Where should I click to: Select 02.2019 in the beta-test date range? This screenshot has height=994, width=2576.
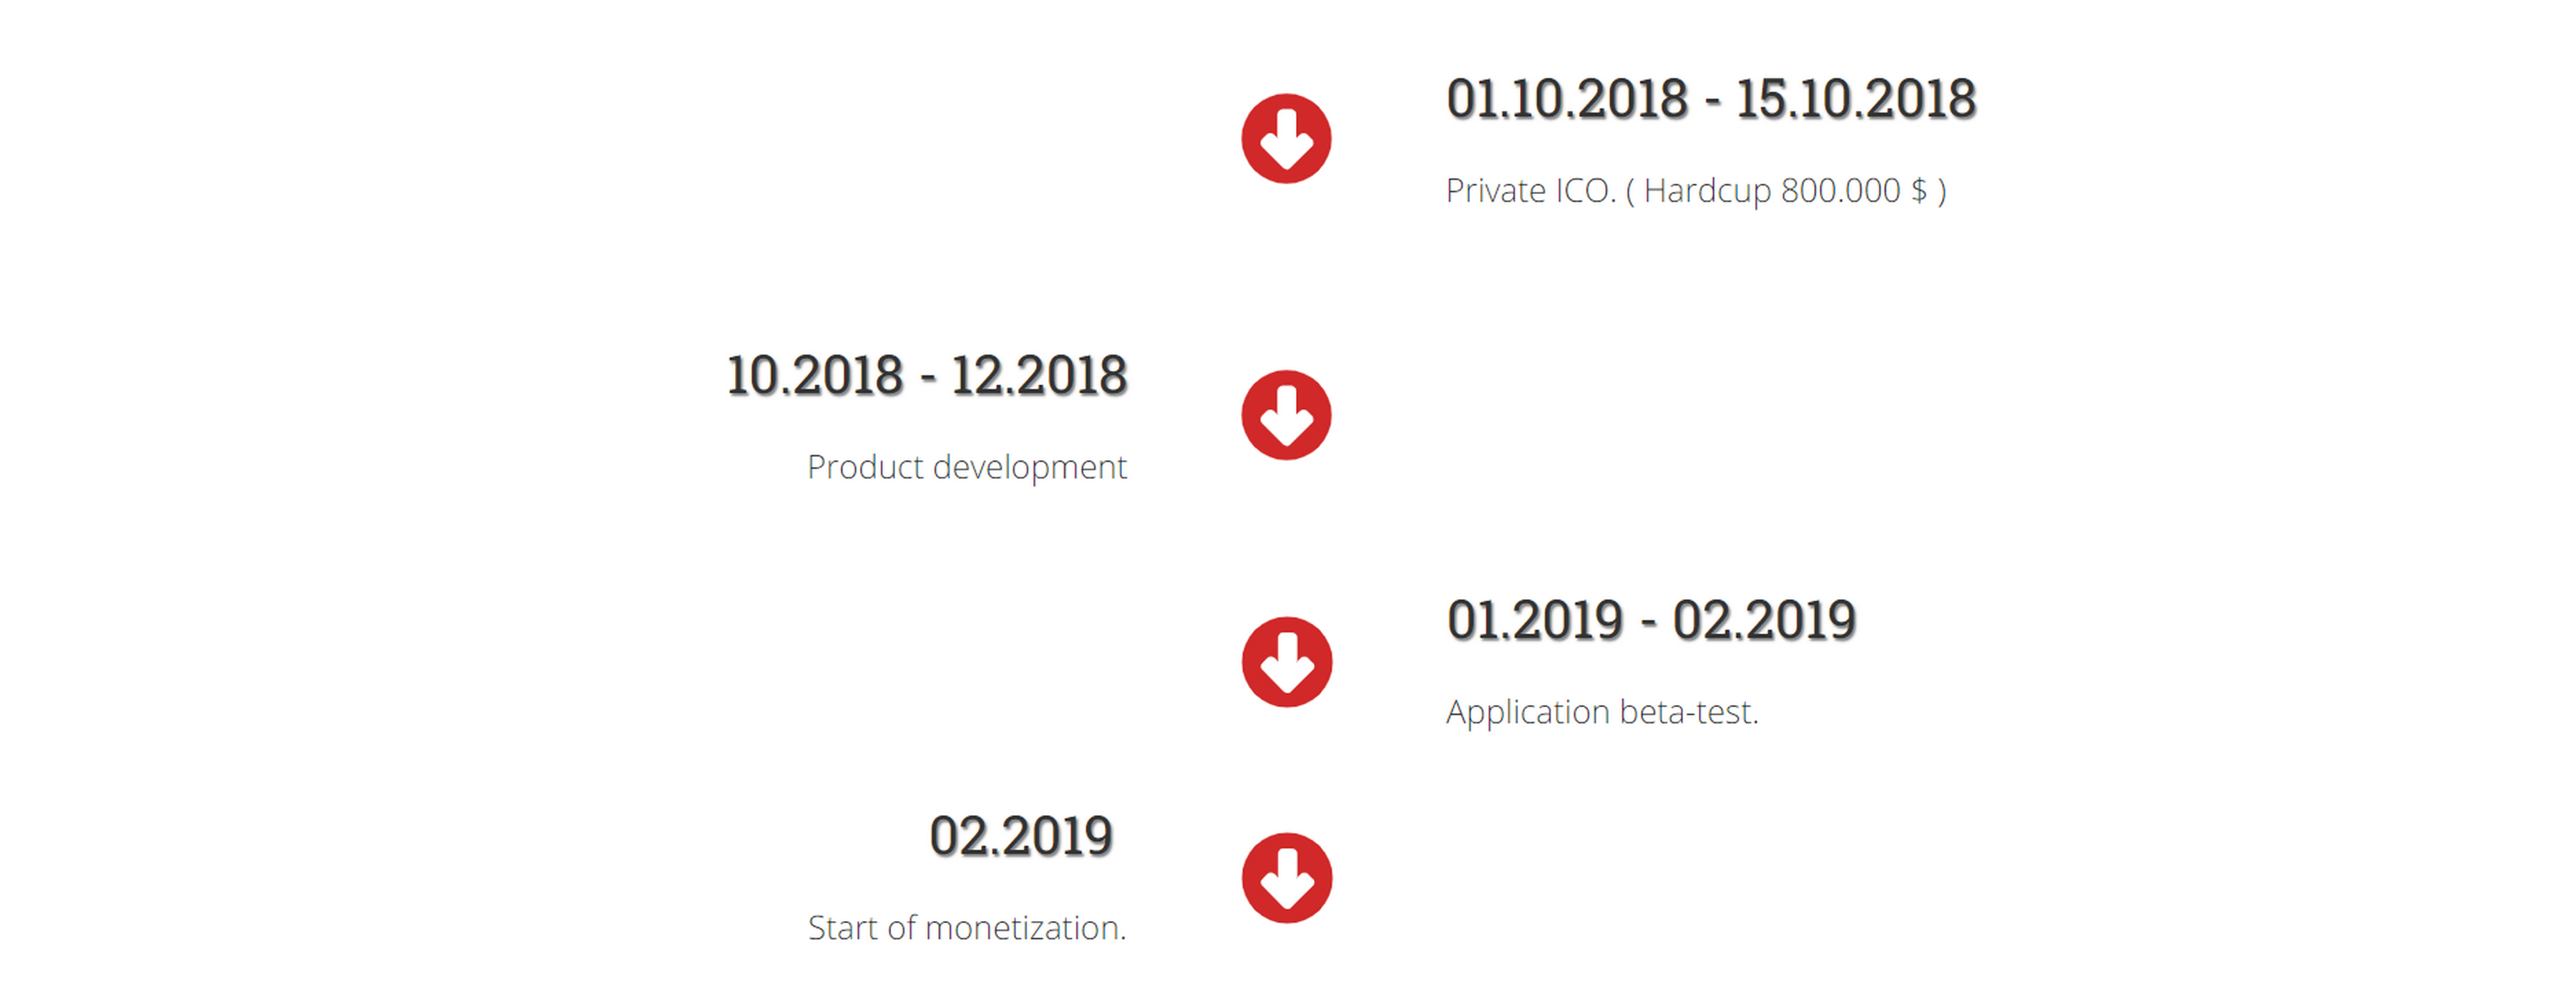click(x=1765, y=620)
